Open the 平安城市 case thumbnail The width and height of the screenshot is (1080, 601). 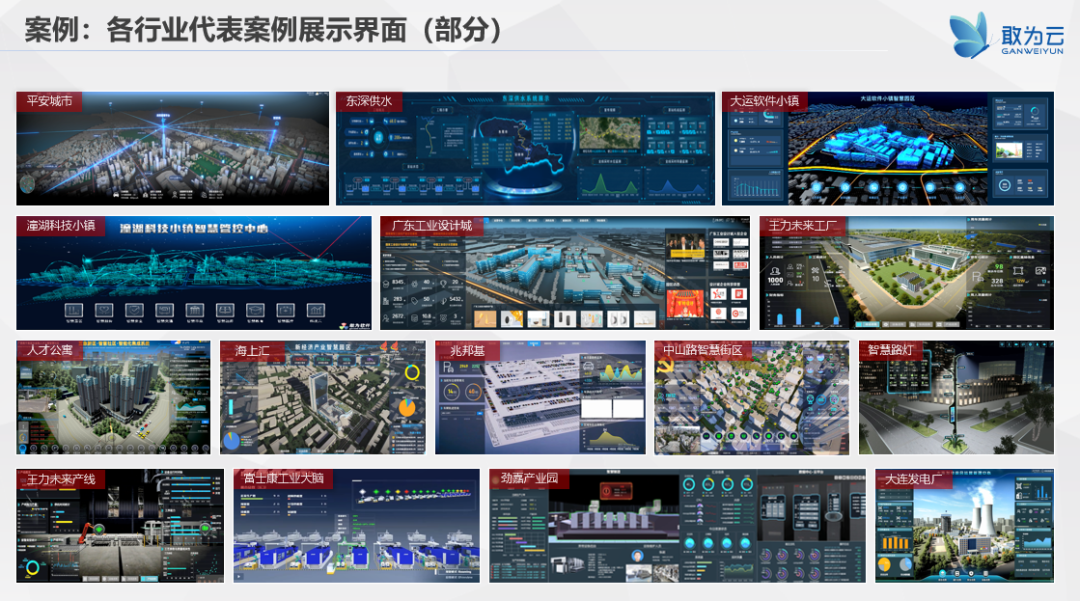tap(173, 148)
